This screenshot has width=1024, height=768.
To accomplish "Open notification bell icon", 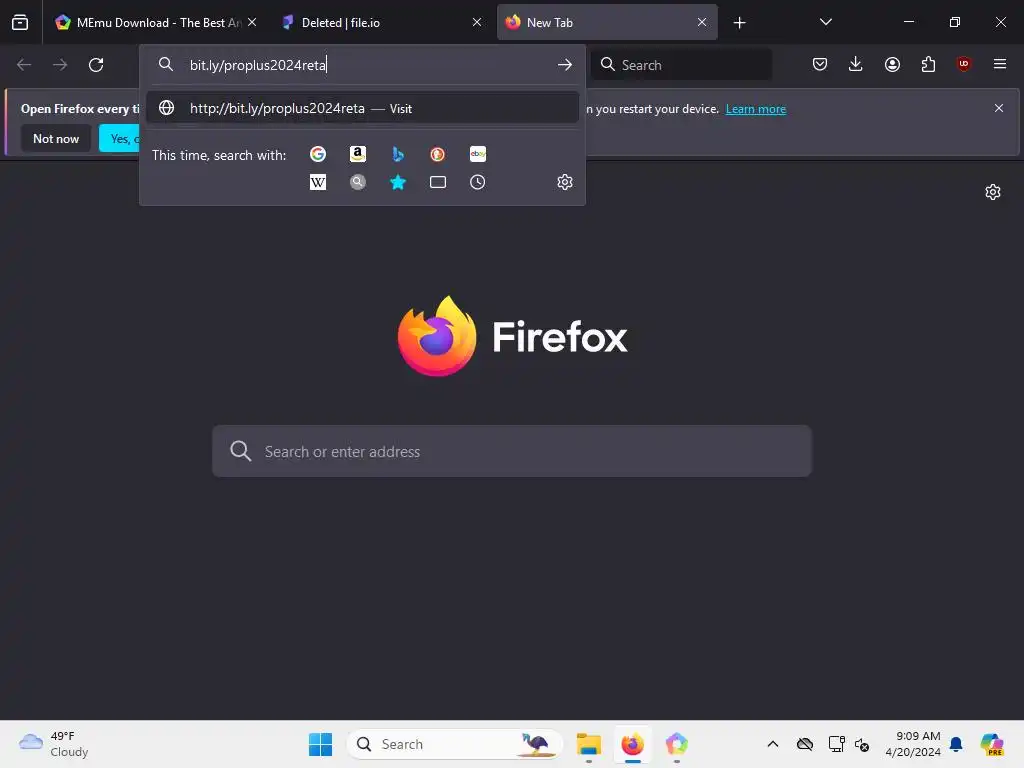I will pos(956,744).
